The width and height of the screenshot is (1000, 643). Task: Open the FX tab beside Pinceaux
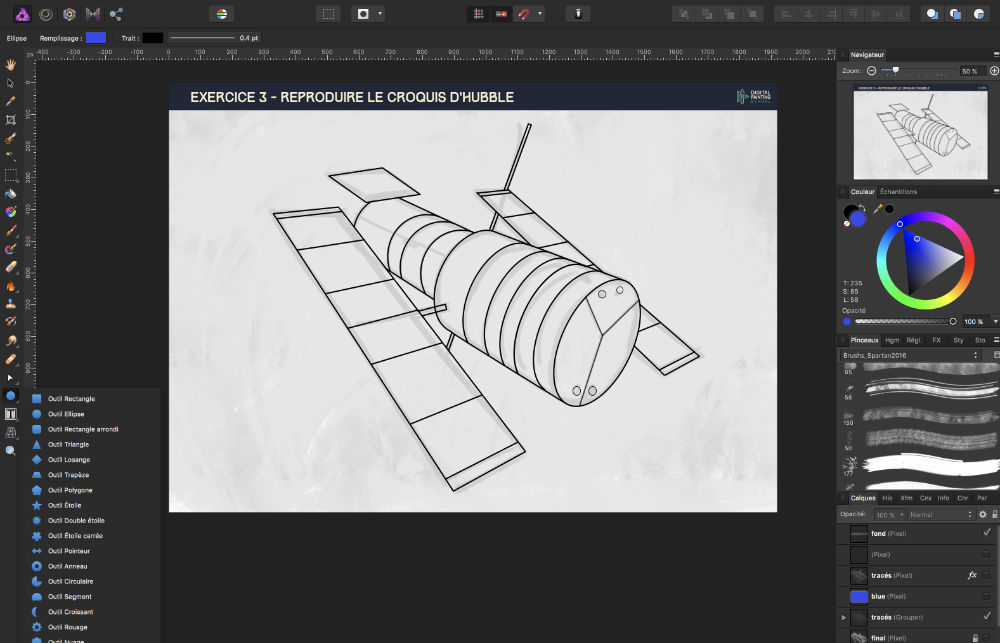[x=936, y=340]
